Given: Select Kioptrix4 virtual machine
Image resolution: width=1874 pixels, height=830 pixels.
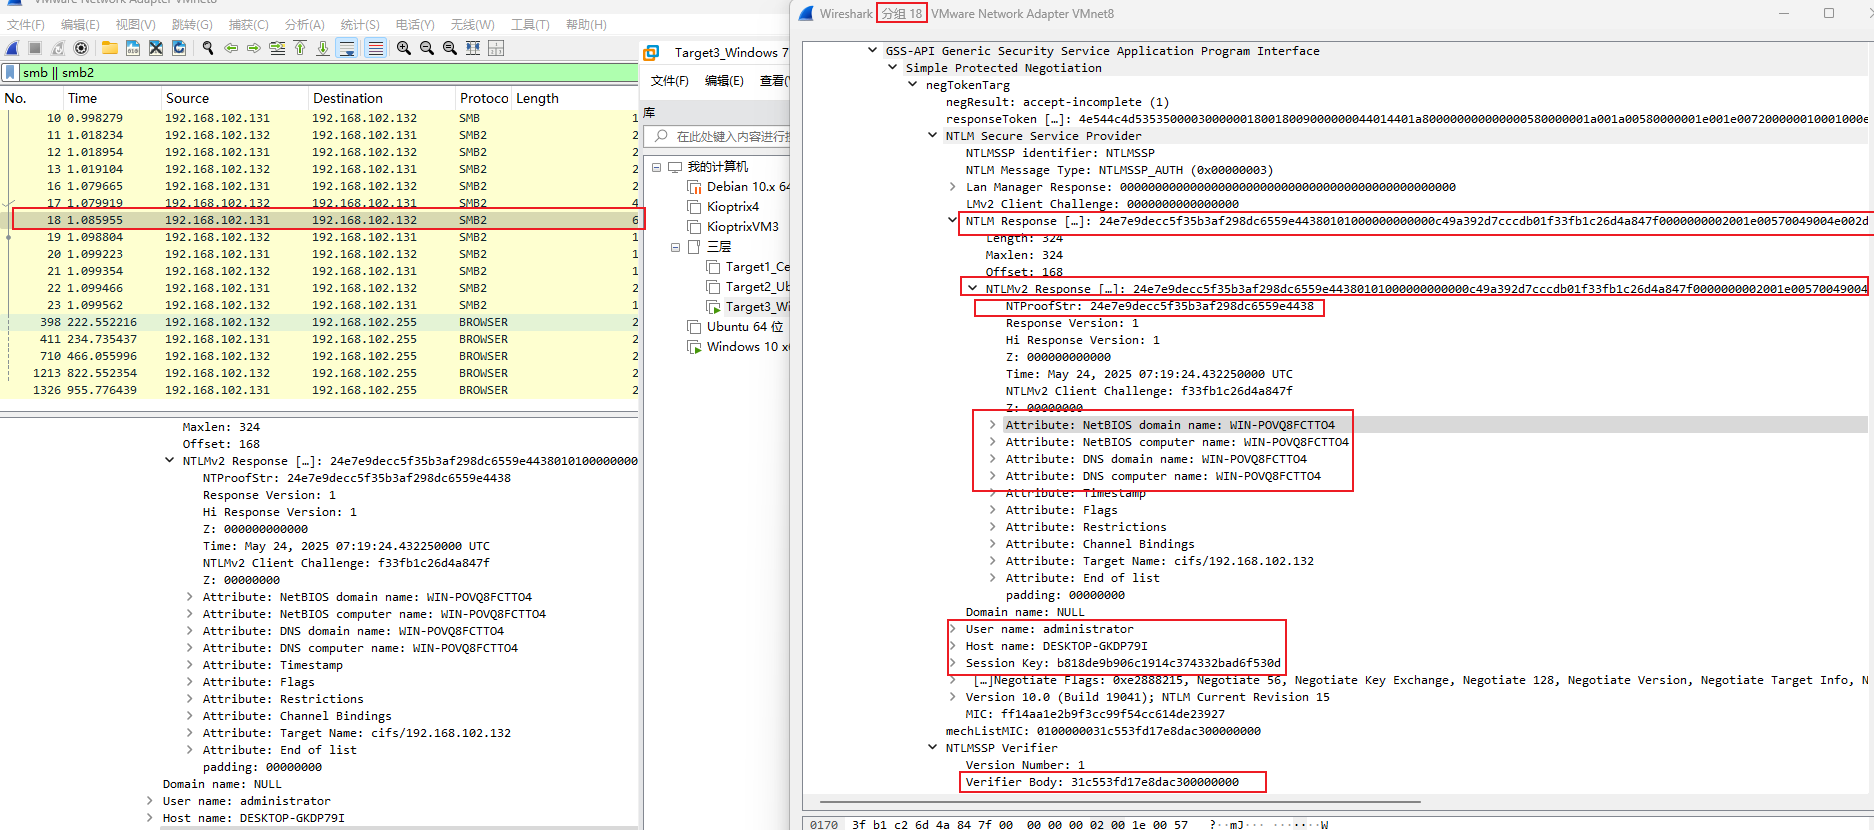Looking at the screenshot, I should (x=723, y=207).
